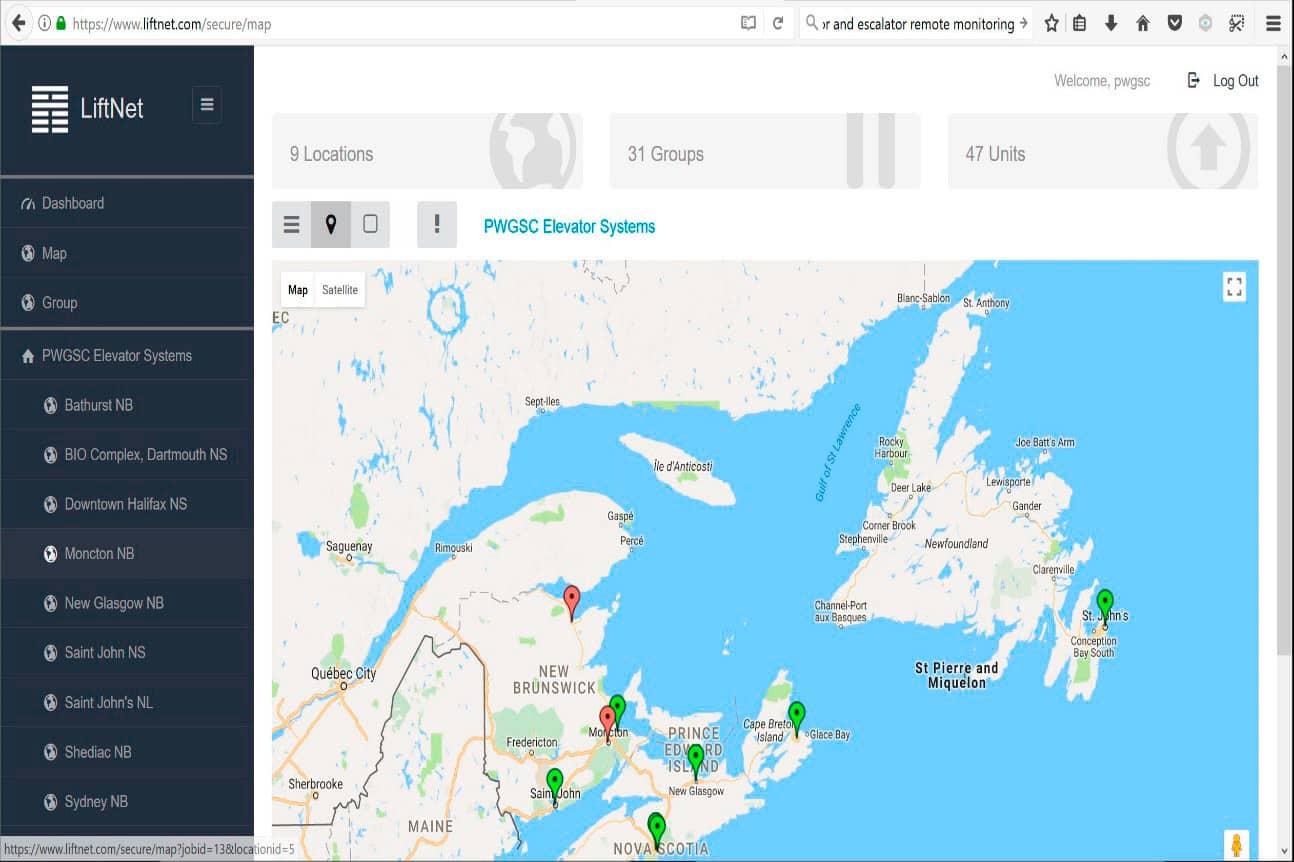Open the 31 Groups card
This screenshot has height=862, width=1294.
[x=765, y=152]
